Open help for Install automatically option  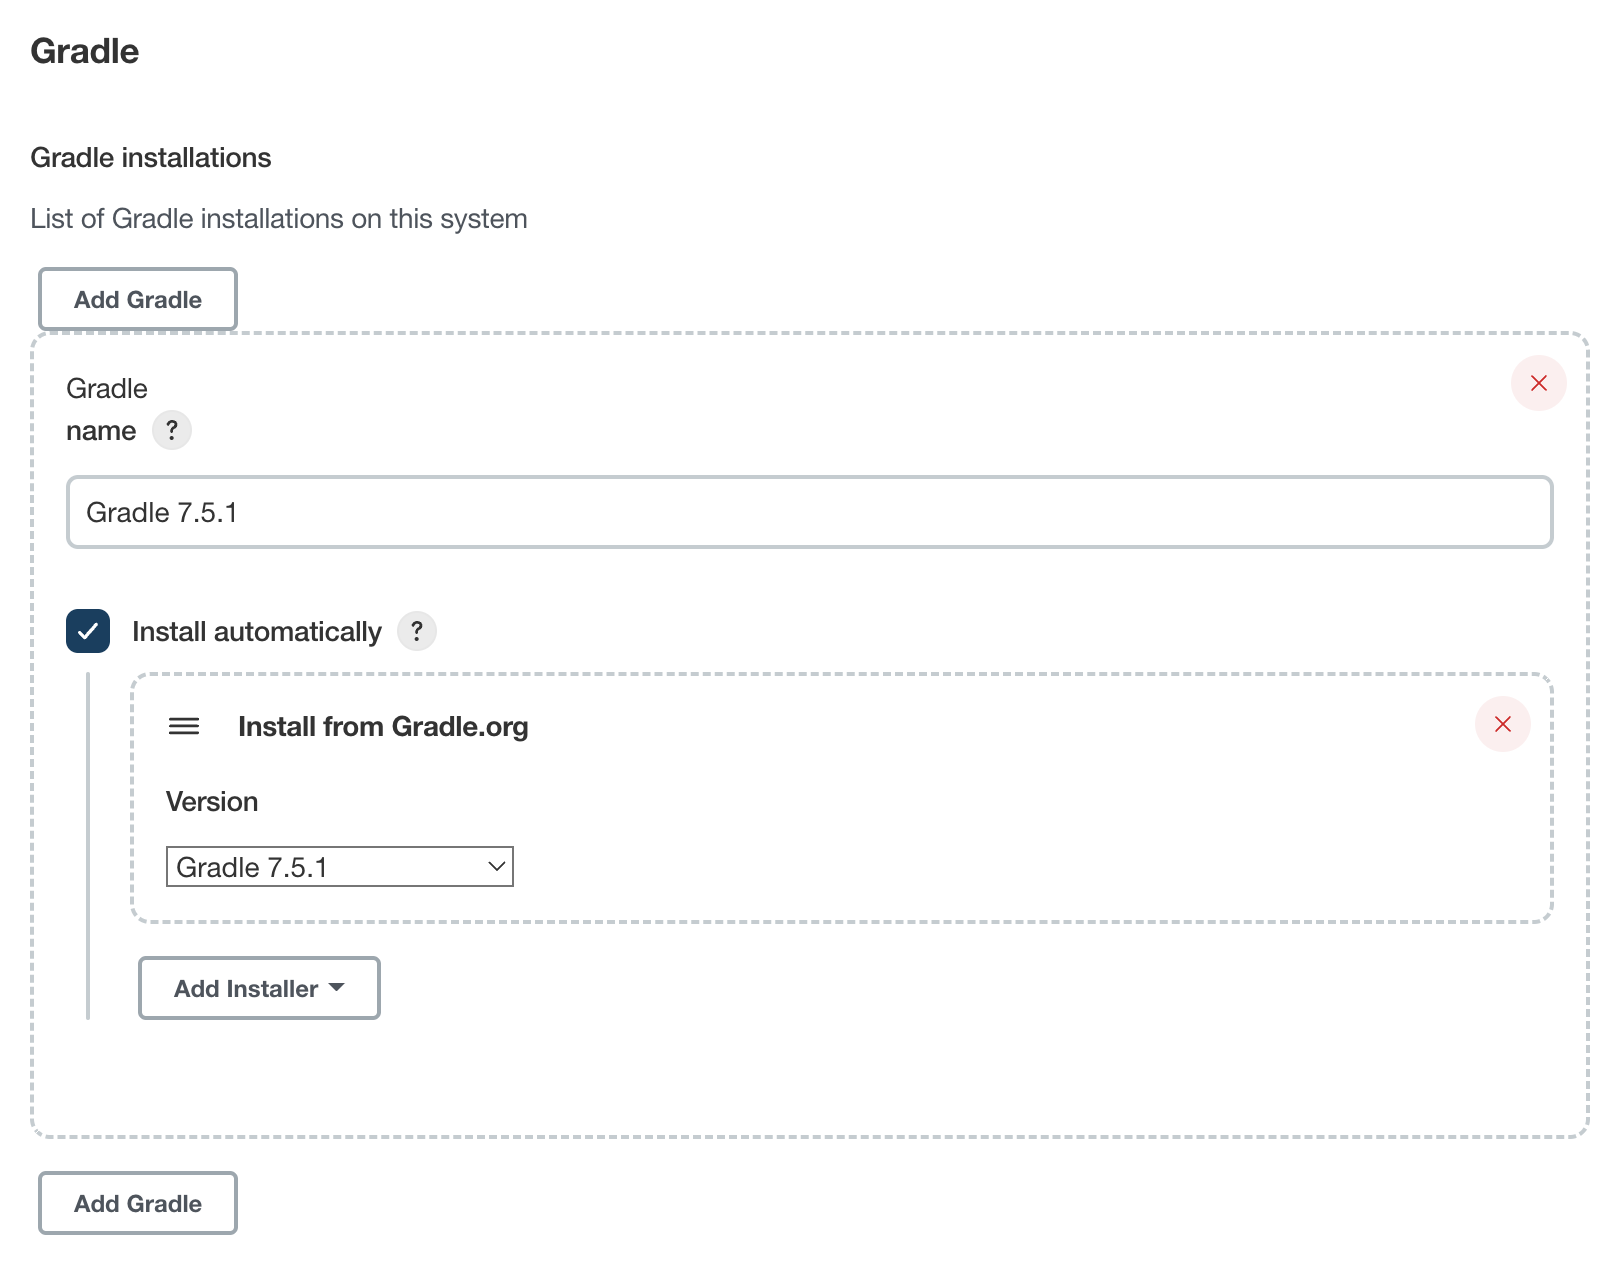click(x=417, y=631)
